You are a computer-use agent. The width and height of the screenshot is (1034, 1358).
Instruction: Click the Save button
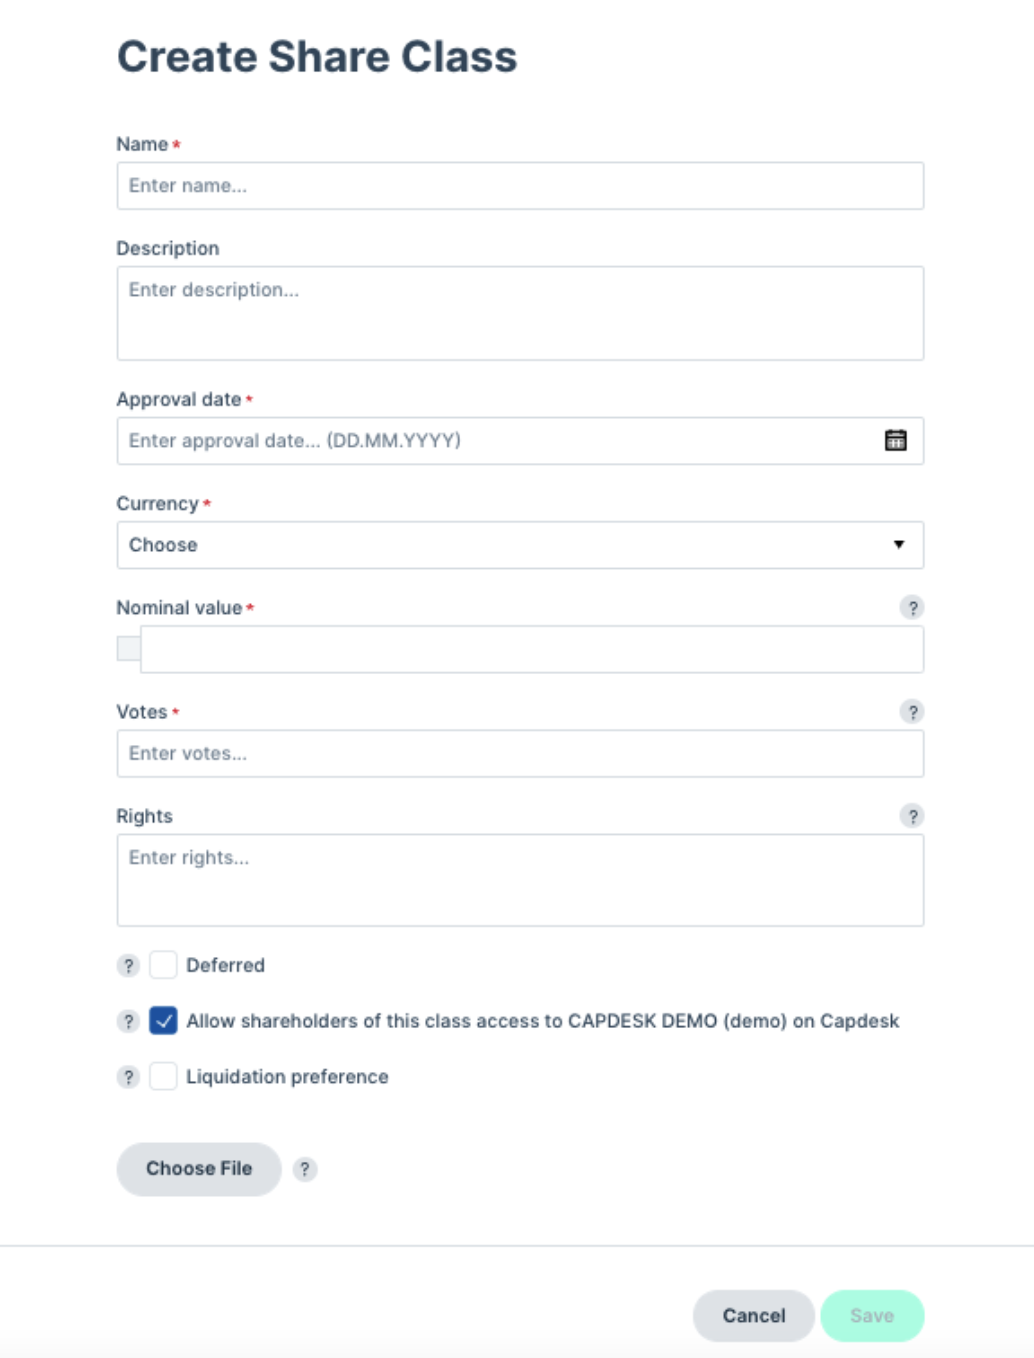872,1316
